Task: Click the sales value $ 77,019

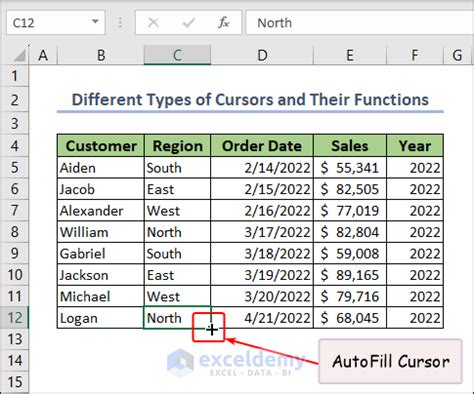Action: [350, 210]
